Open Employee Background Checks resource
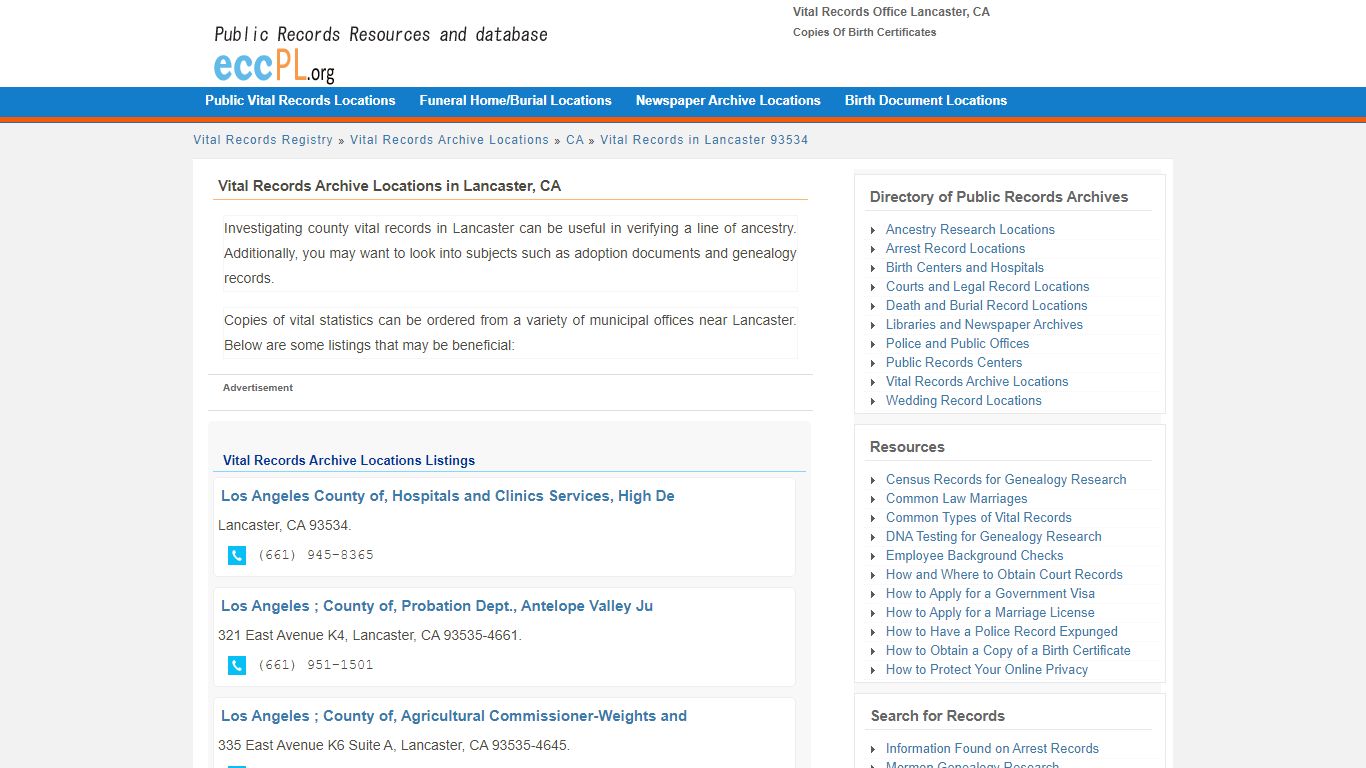Screen dimensions: 1366x768 [x=974, y=555]
